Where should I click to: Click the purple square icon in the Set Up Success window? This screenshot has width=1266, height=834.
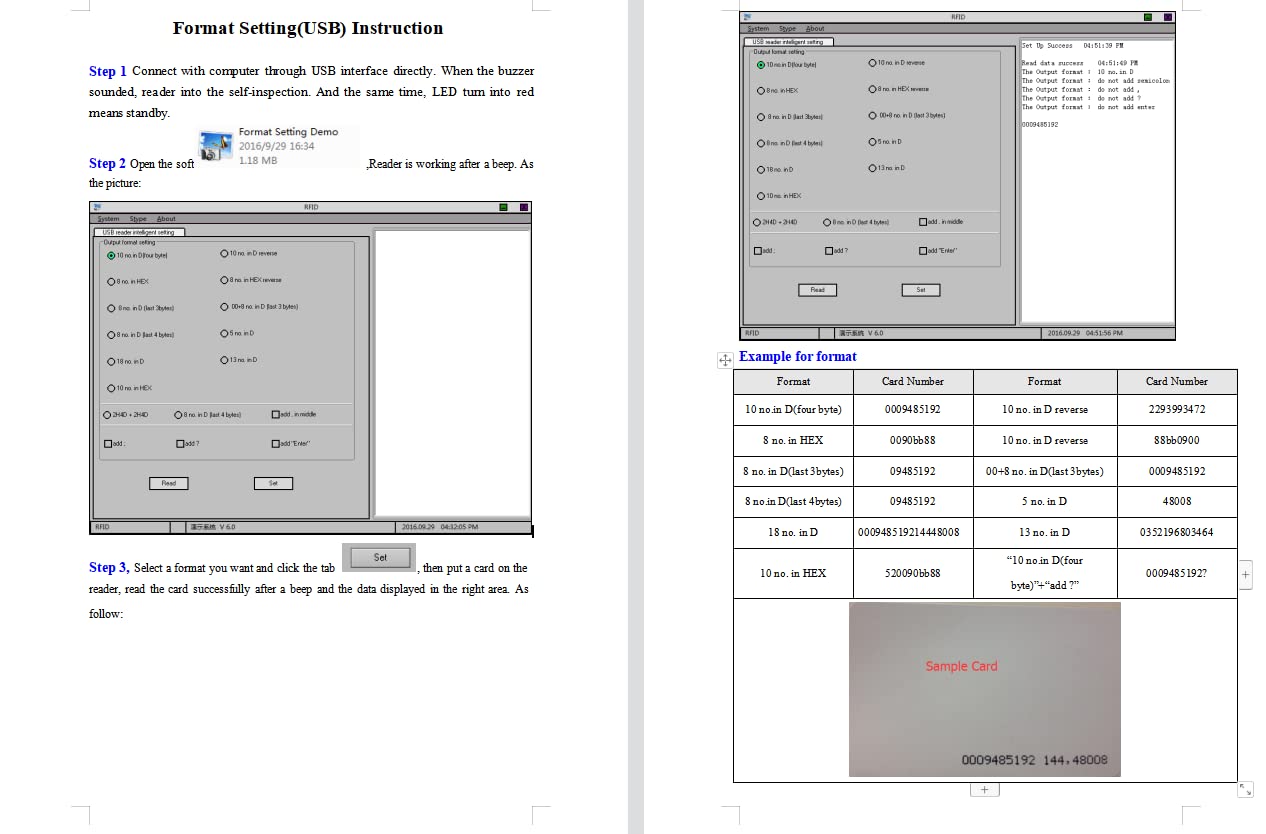click(1168, 17)
